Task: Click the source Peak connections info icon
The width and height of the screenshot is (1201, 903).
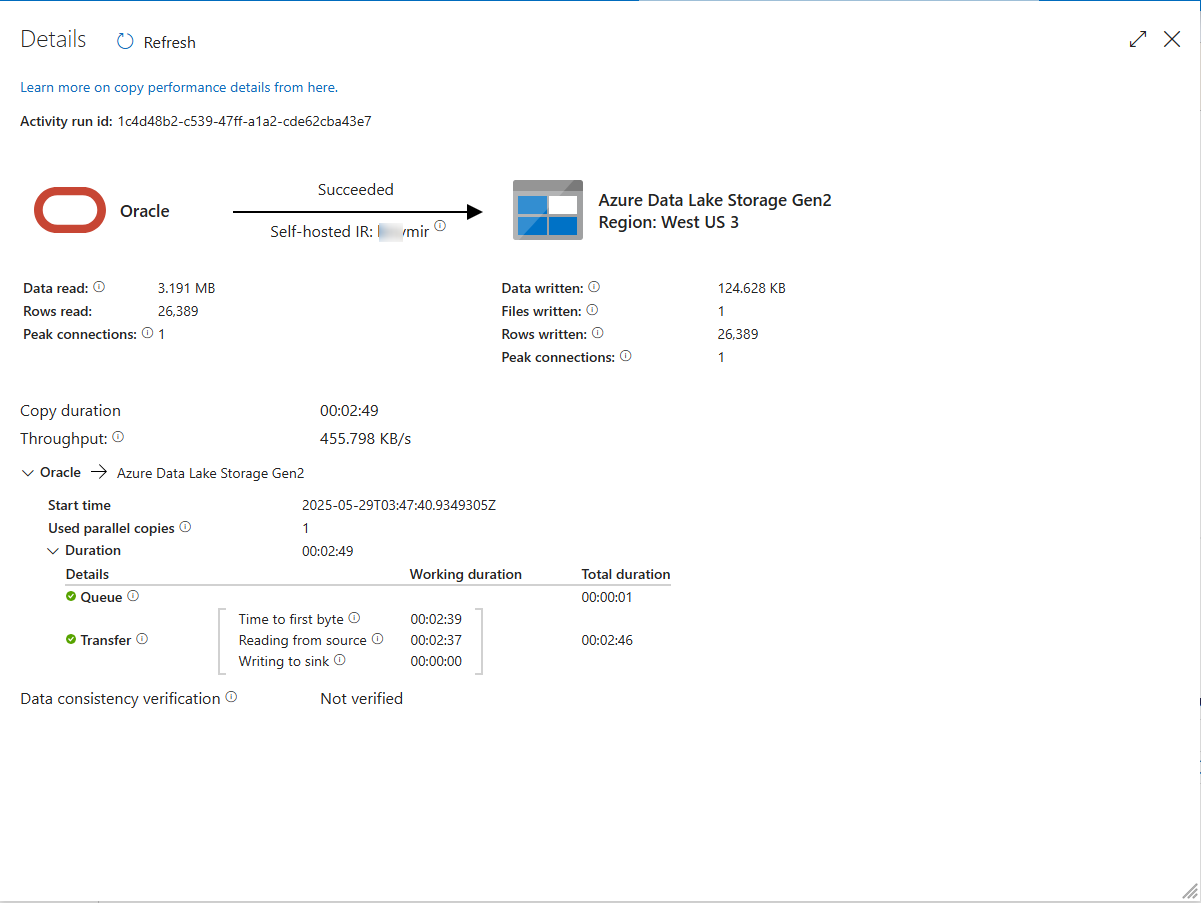Action: [x=147, y=333]
